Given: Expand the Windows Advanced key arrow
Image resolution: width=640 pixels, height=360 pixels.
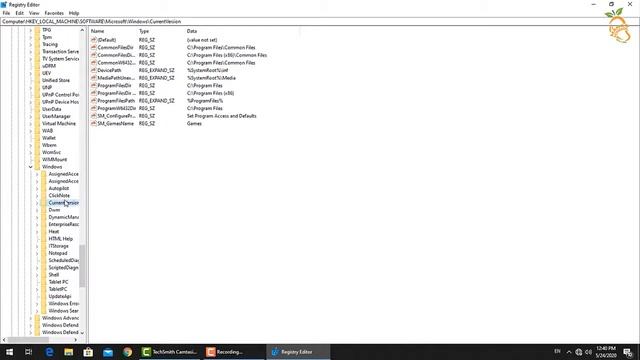Looking at the screenshot, I should (x=31, y=318).
